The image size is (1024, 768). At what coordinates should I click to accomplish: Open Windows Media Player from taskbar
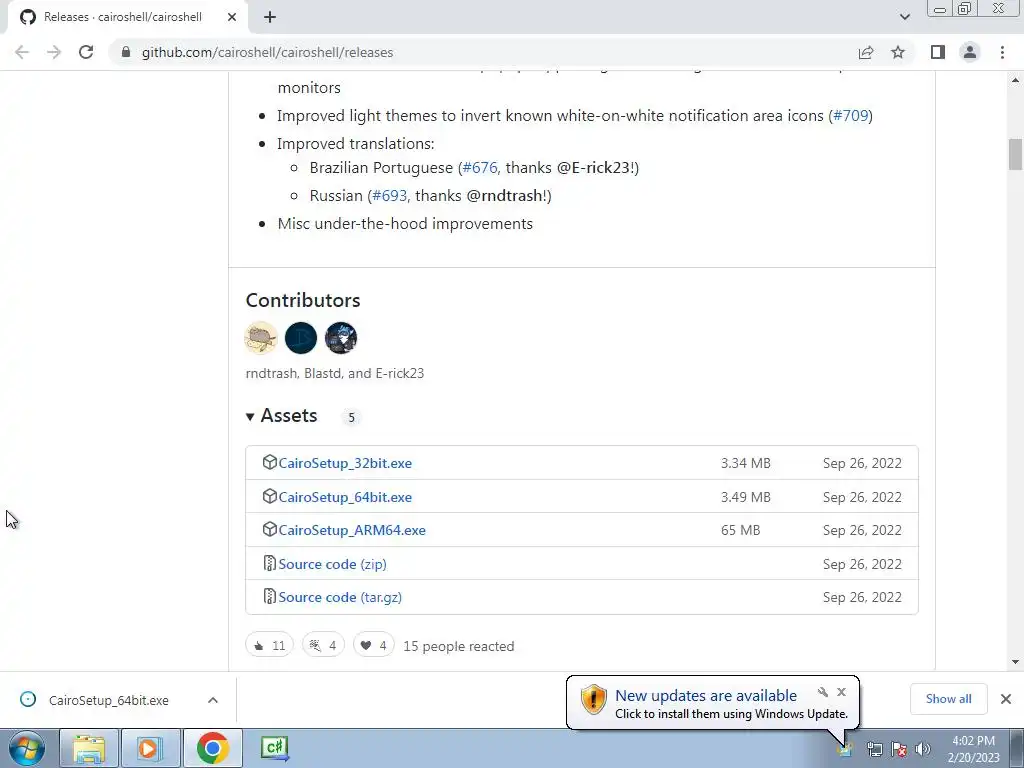click(149, 748)
